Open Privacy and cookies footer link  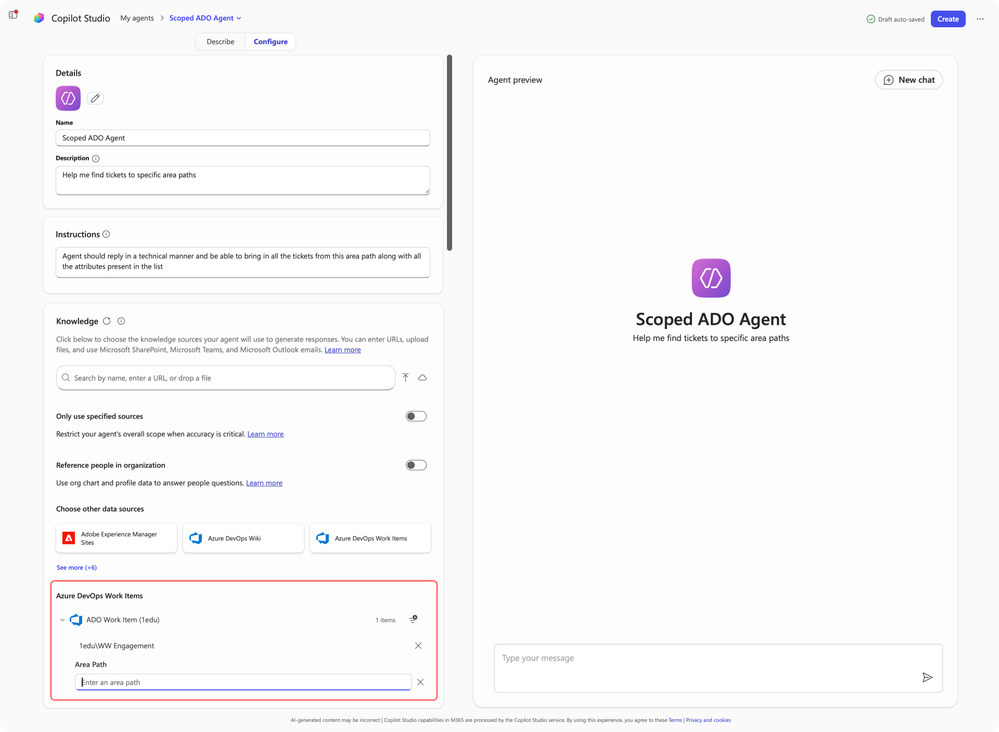click(708, 721)
